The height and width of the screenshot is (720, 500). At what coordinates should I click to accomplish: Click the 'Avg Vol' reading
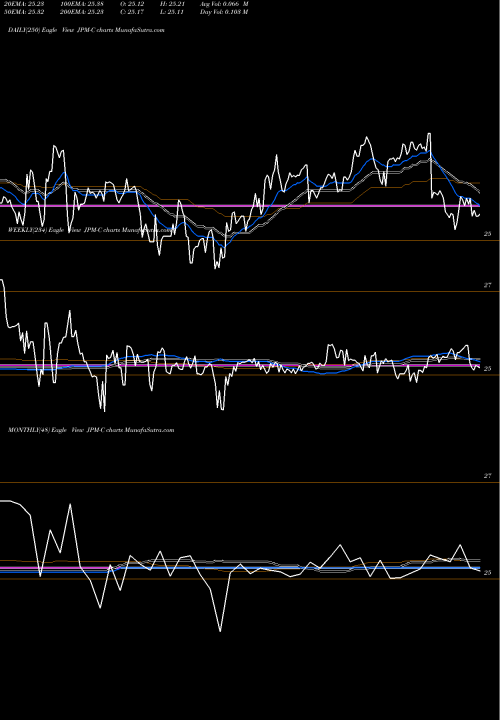(x=224, y=4)
